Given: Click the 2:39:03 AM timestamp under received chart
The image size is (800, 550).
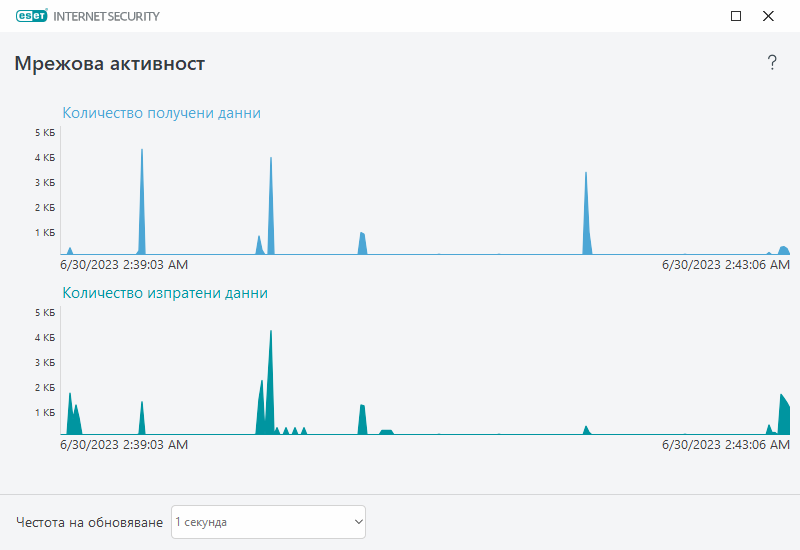Looking at the screenshot, I should click(124, 265).
